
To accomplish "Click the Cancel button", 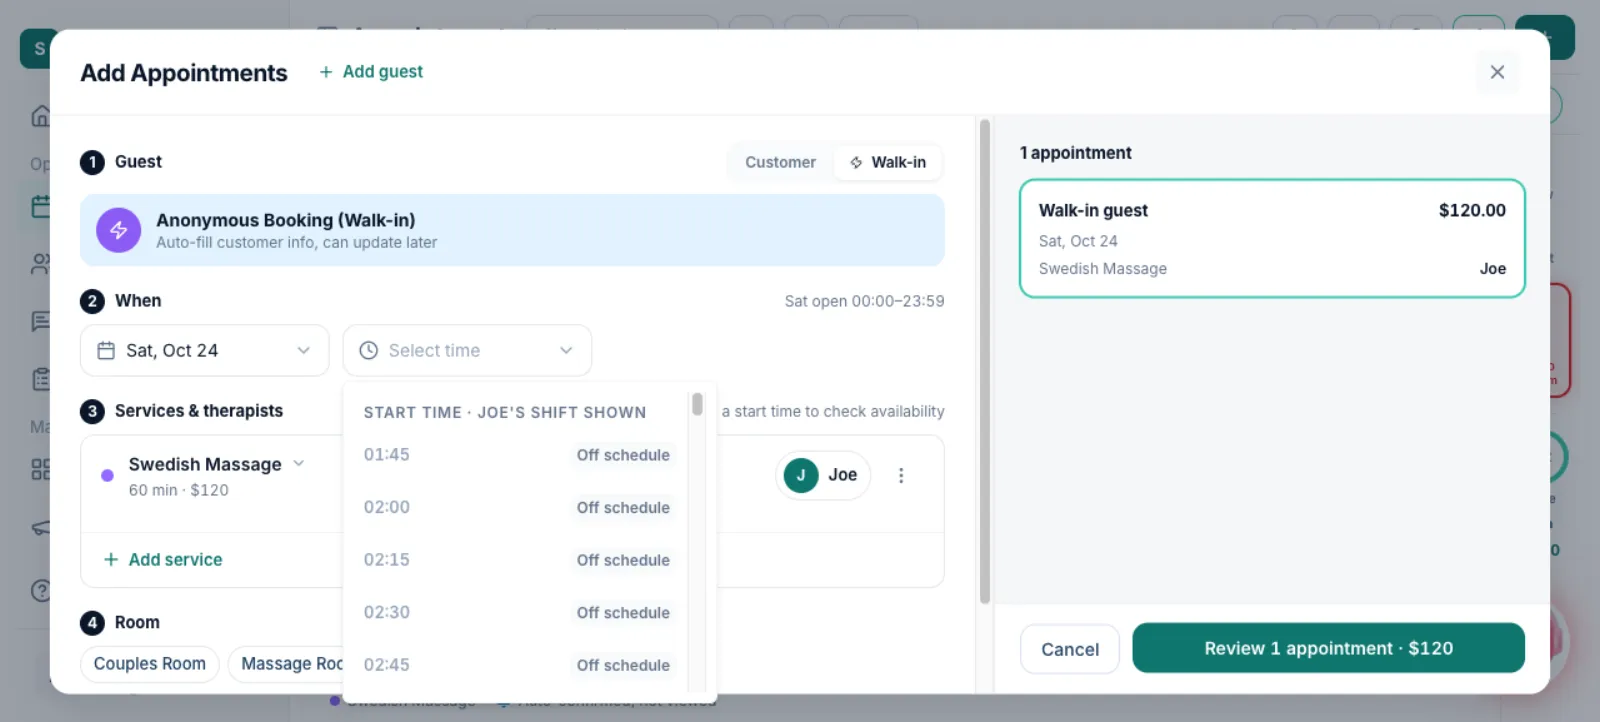I will pos(1070,649).
